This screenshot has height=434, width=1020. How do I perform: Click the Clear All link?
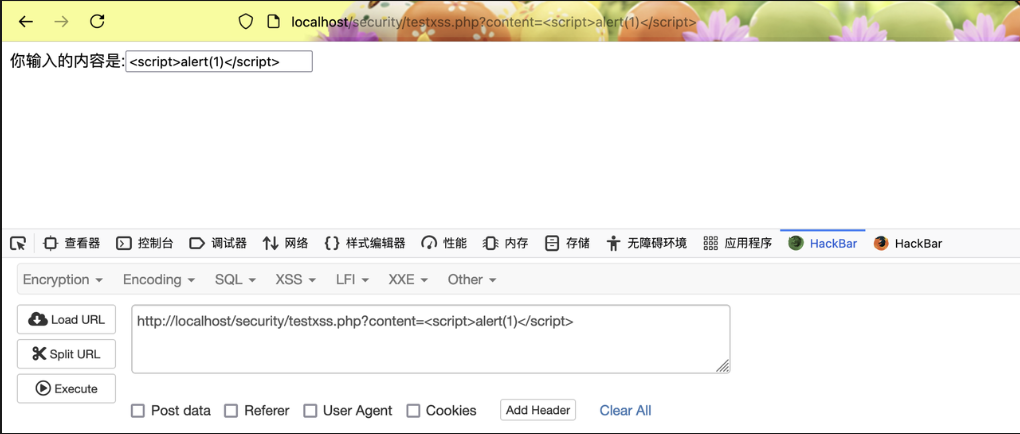[625, 411]
